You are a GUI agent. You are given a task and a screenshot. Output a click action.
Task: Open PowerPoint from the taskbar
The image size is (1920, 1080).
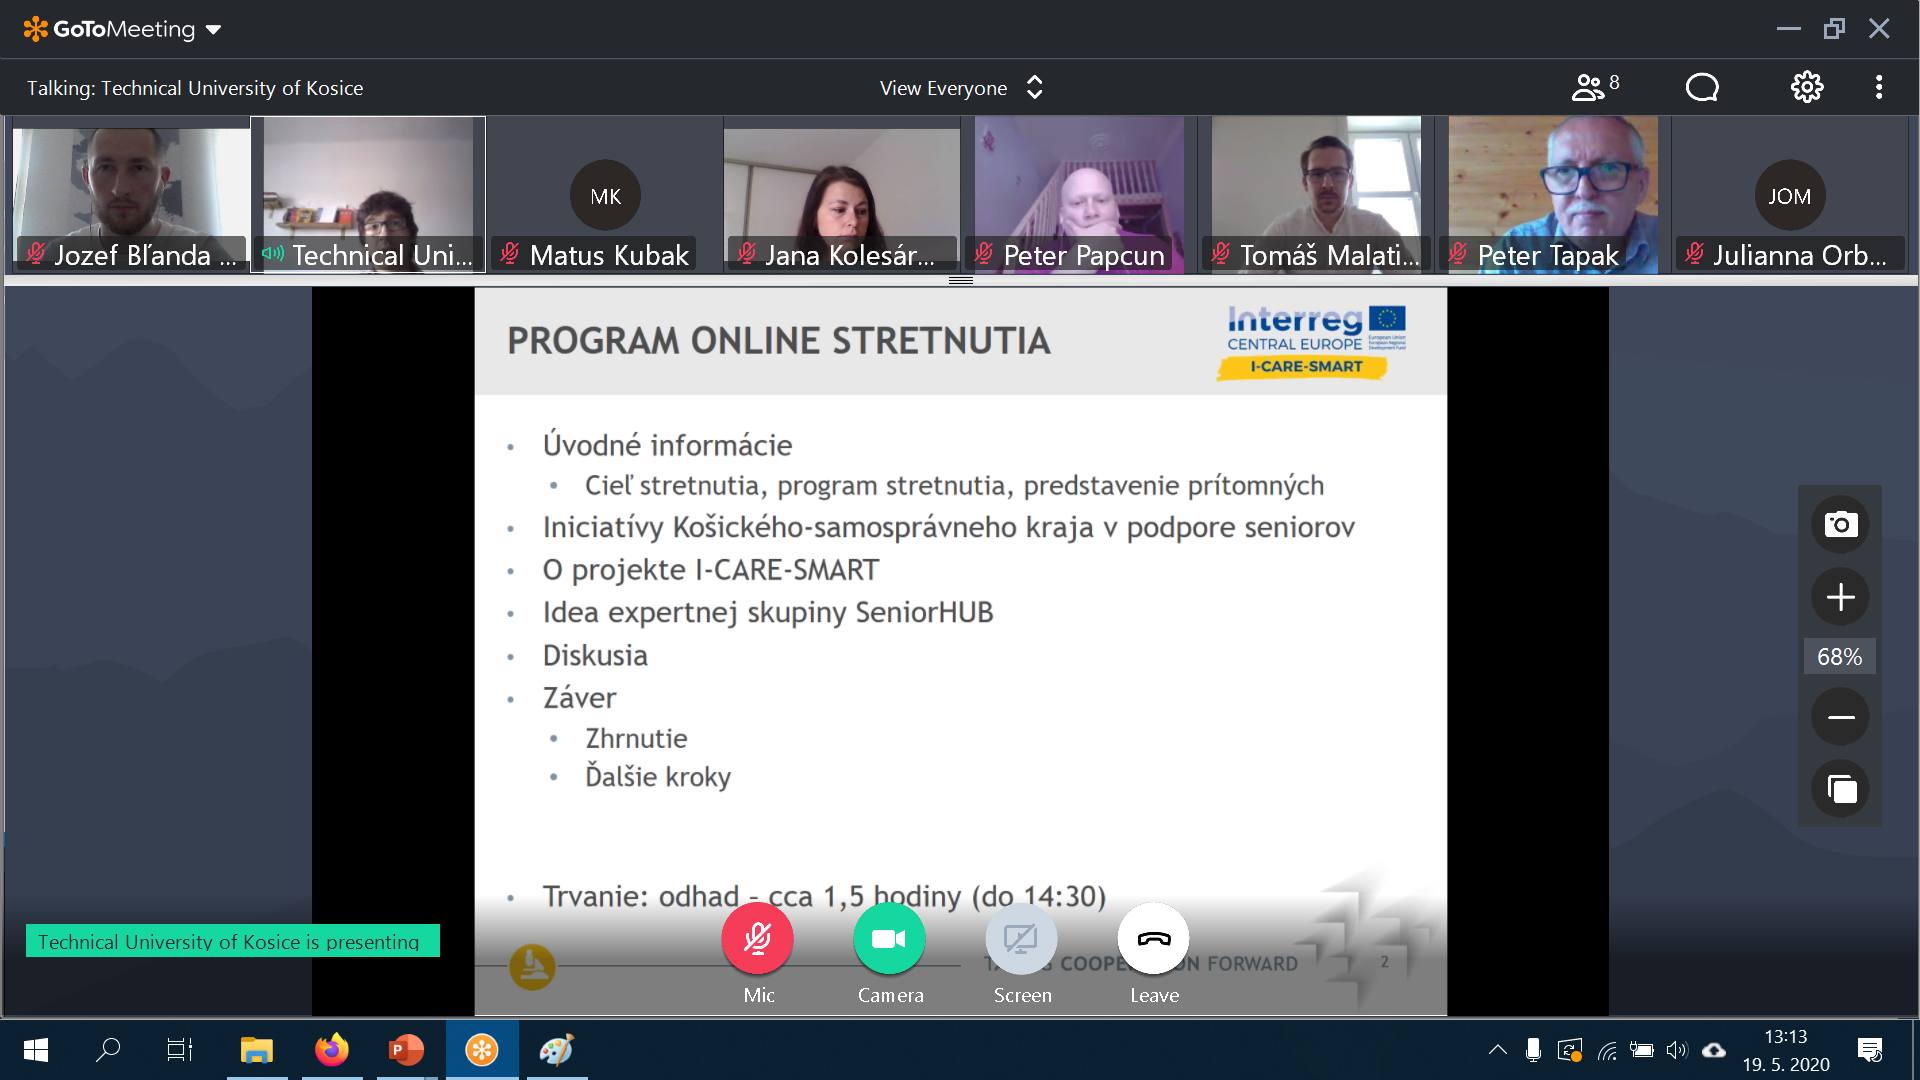click(x=406, y=1050)
